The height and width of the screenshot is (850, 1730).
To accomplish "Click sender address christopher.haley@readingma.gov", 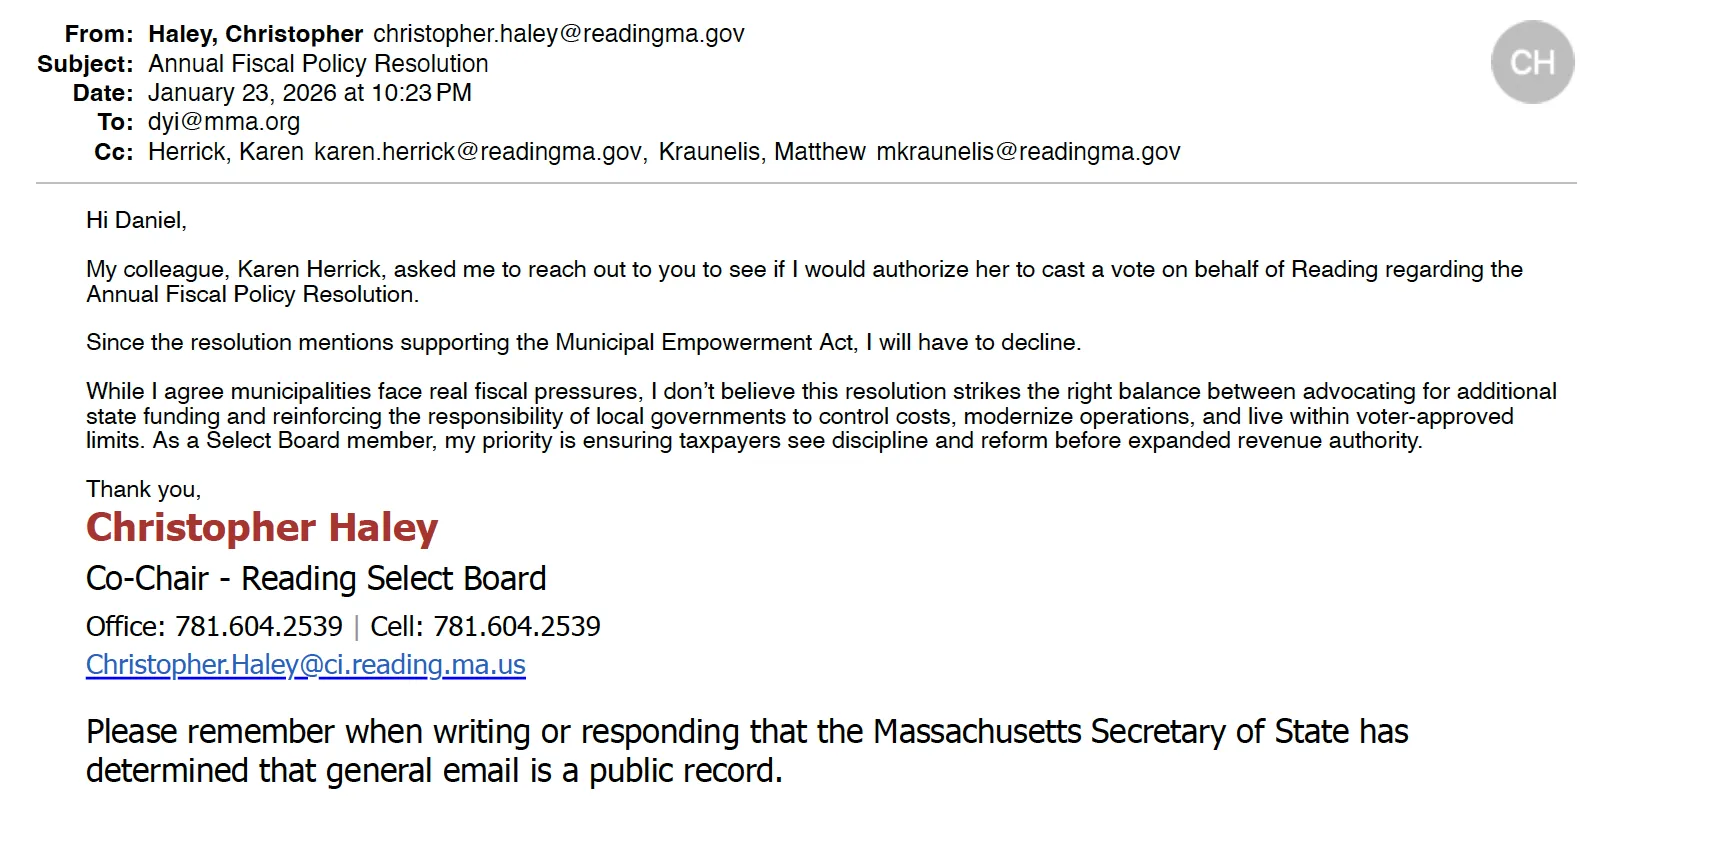I will click(558, 34).
